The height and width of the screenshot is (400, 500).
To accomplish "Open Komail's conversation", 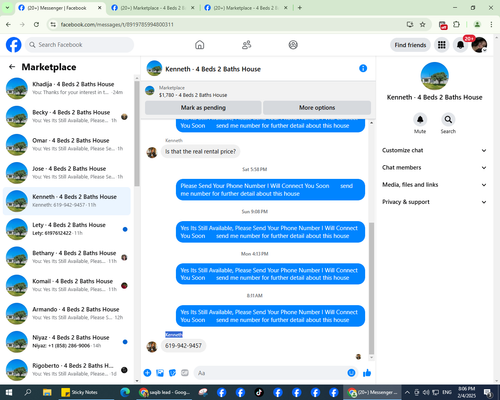I will (67, 285).
